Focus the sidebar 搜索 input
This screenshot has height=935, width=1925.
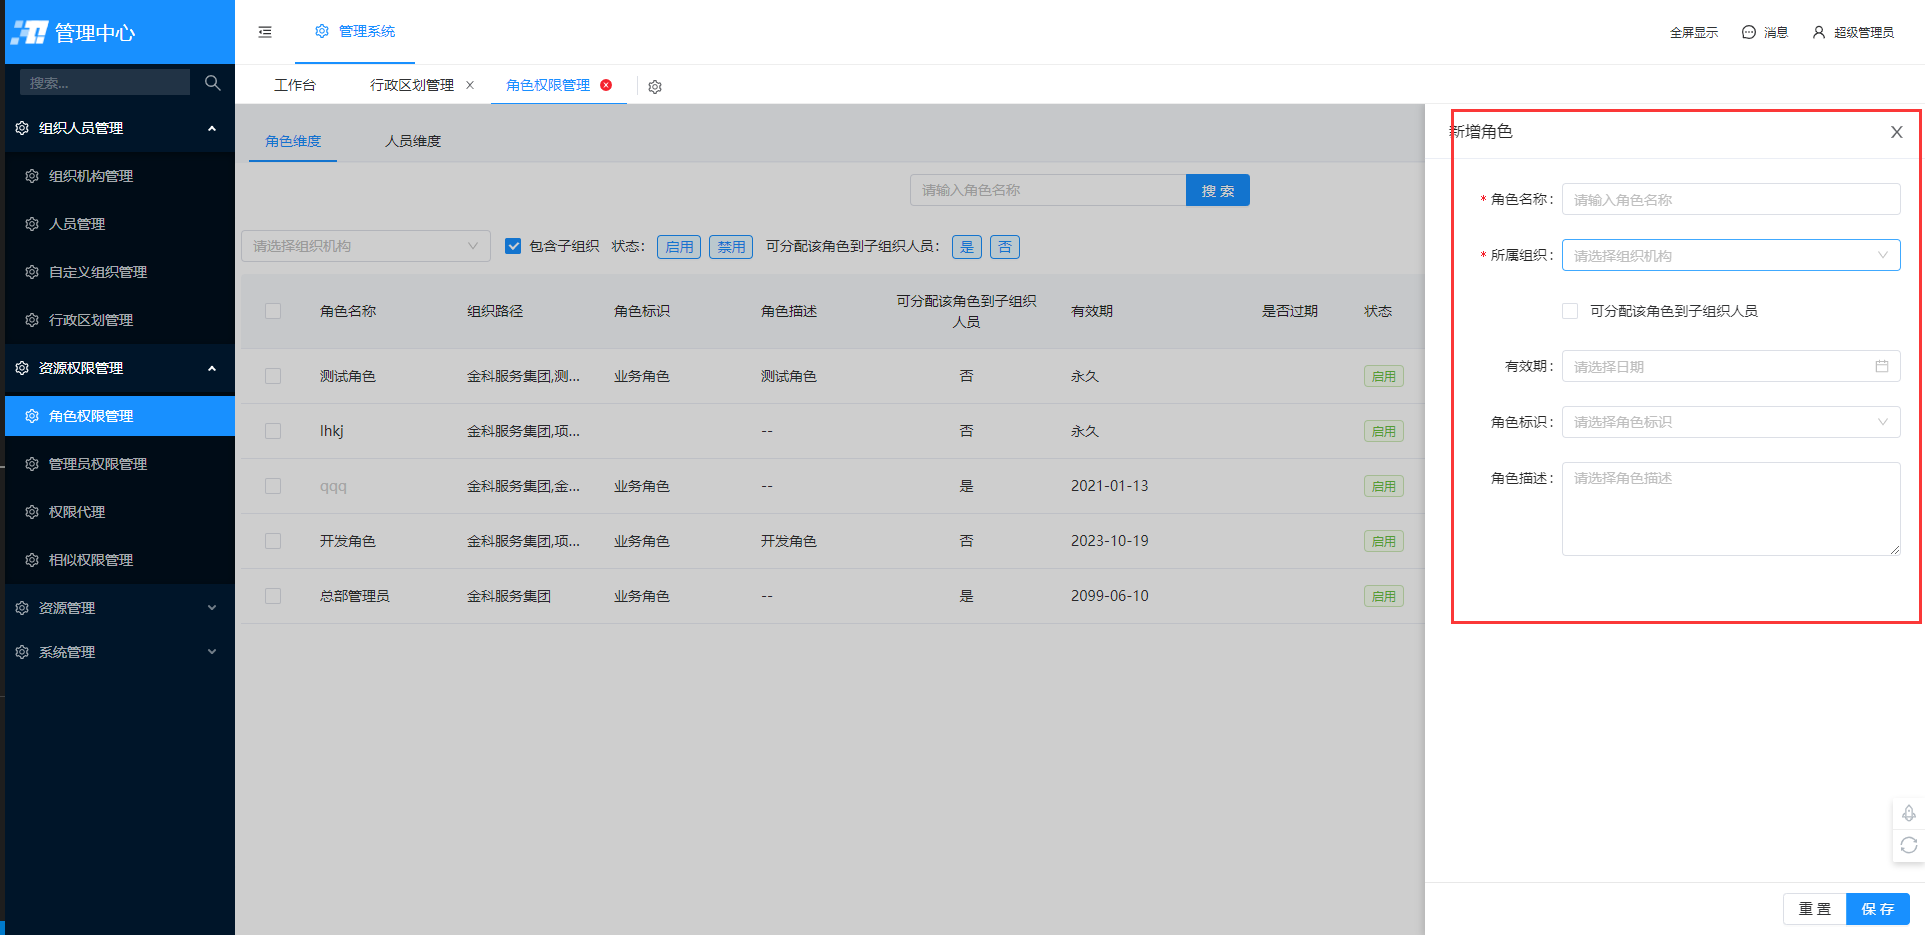pos(105,82)
